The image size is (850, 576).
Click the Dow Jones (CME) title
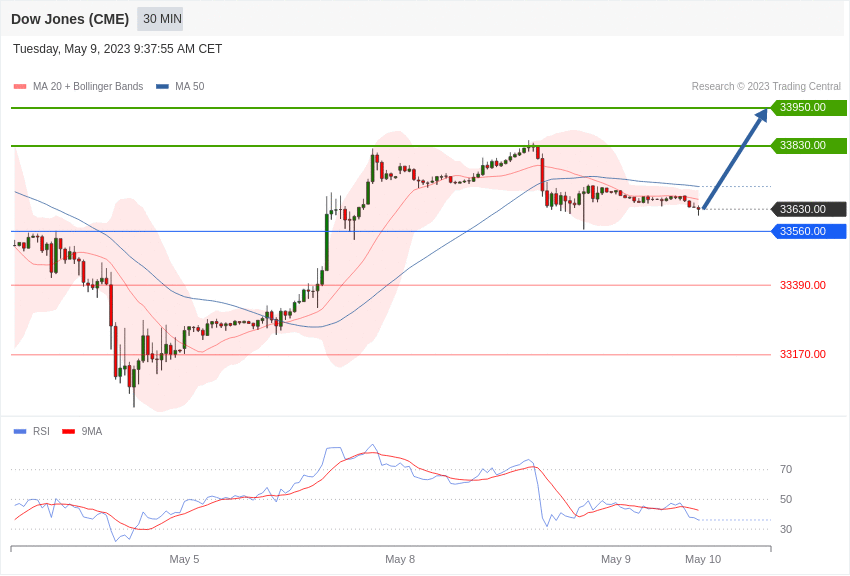[x=70, y=19]
